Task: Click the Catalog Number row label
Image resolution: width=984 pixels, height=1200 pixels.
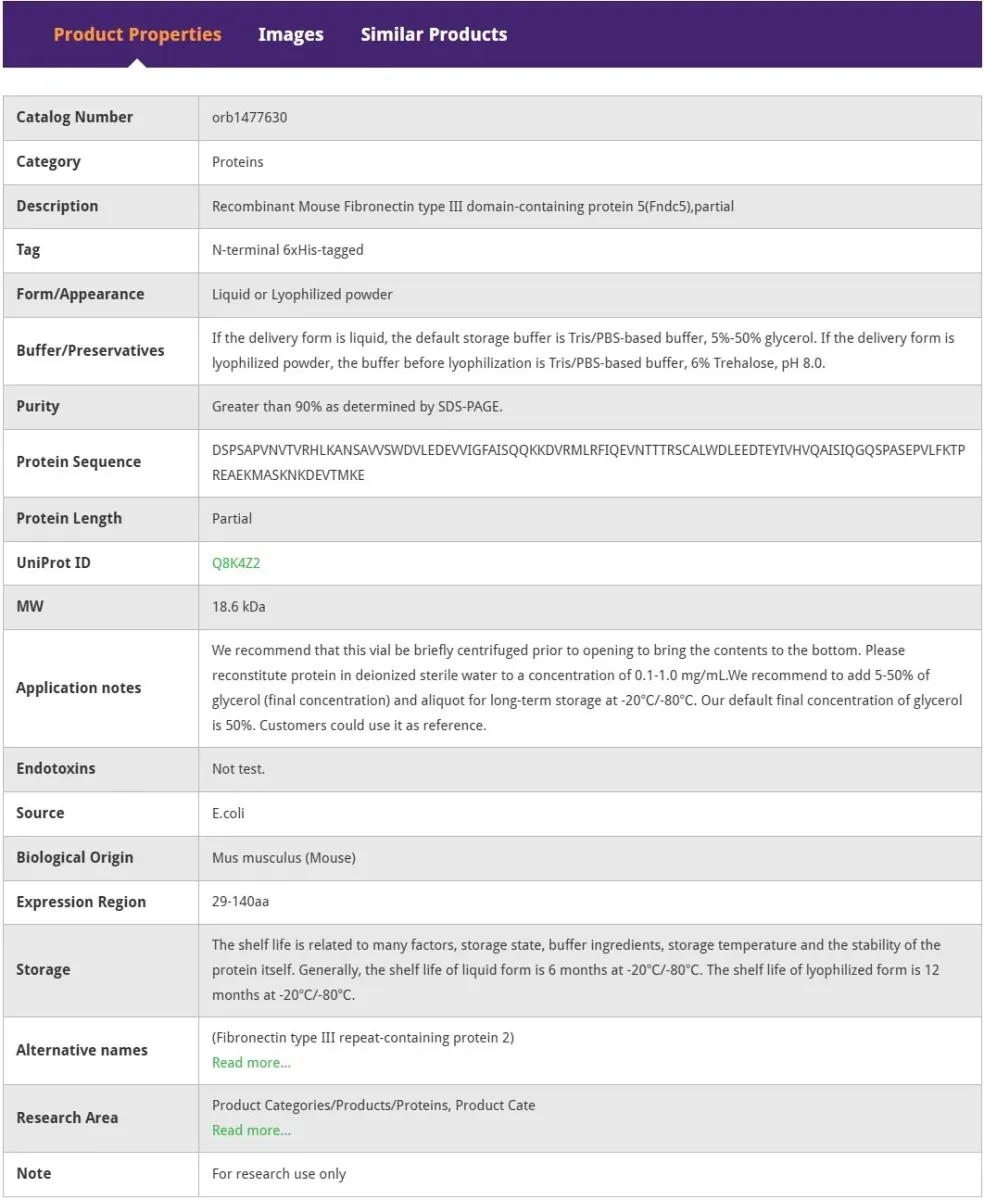Action: (74, 117)
